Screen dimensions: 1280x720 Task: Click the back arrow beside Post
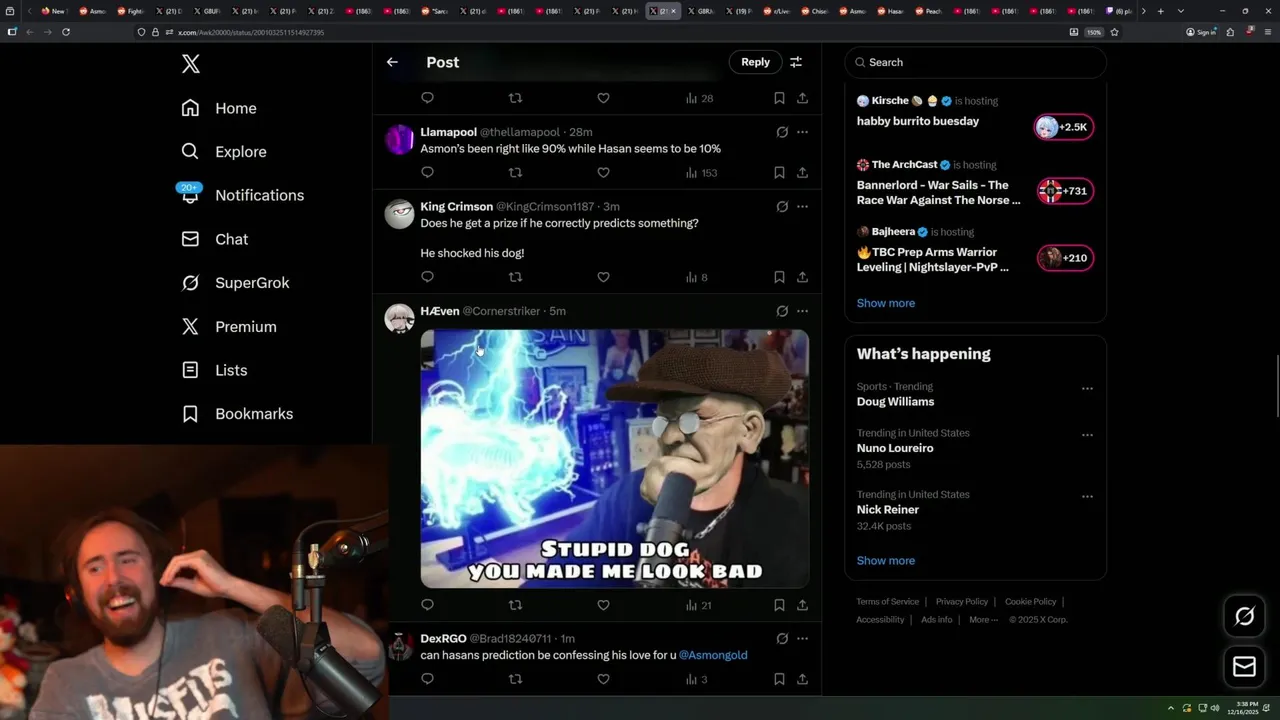point(392,62)
